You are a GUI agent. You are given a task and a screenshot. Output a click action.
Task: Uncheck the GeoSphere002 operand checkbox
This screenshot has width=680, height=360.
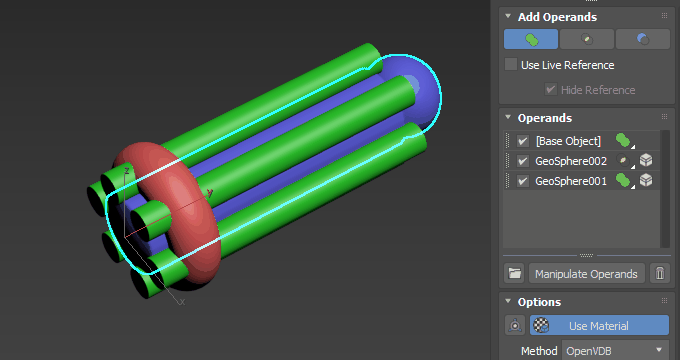[523, 161]
